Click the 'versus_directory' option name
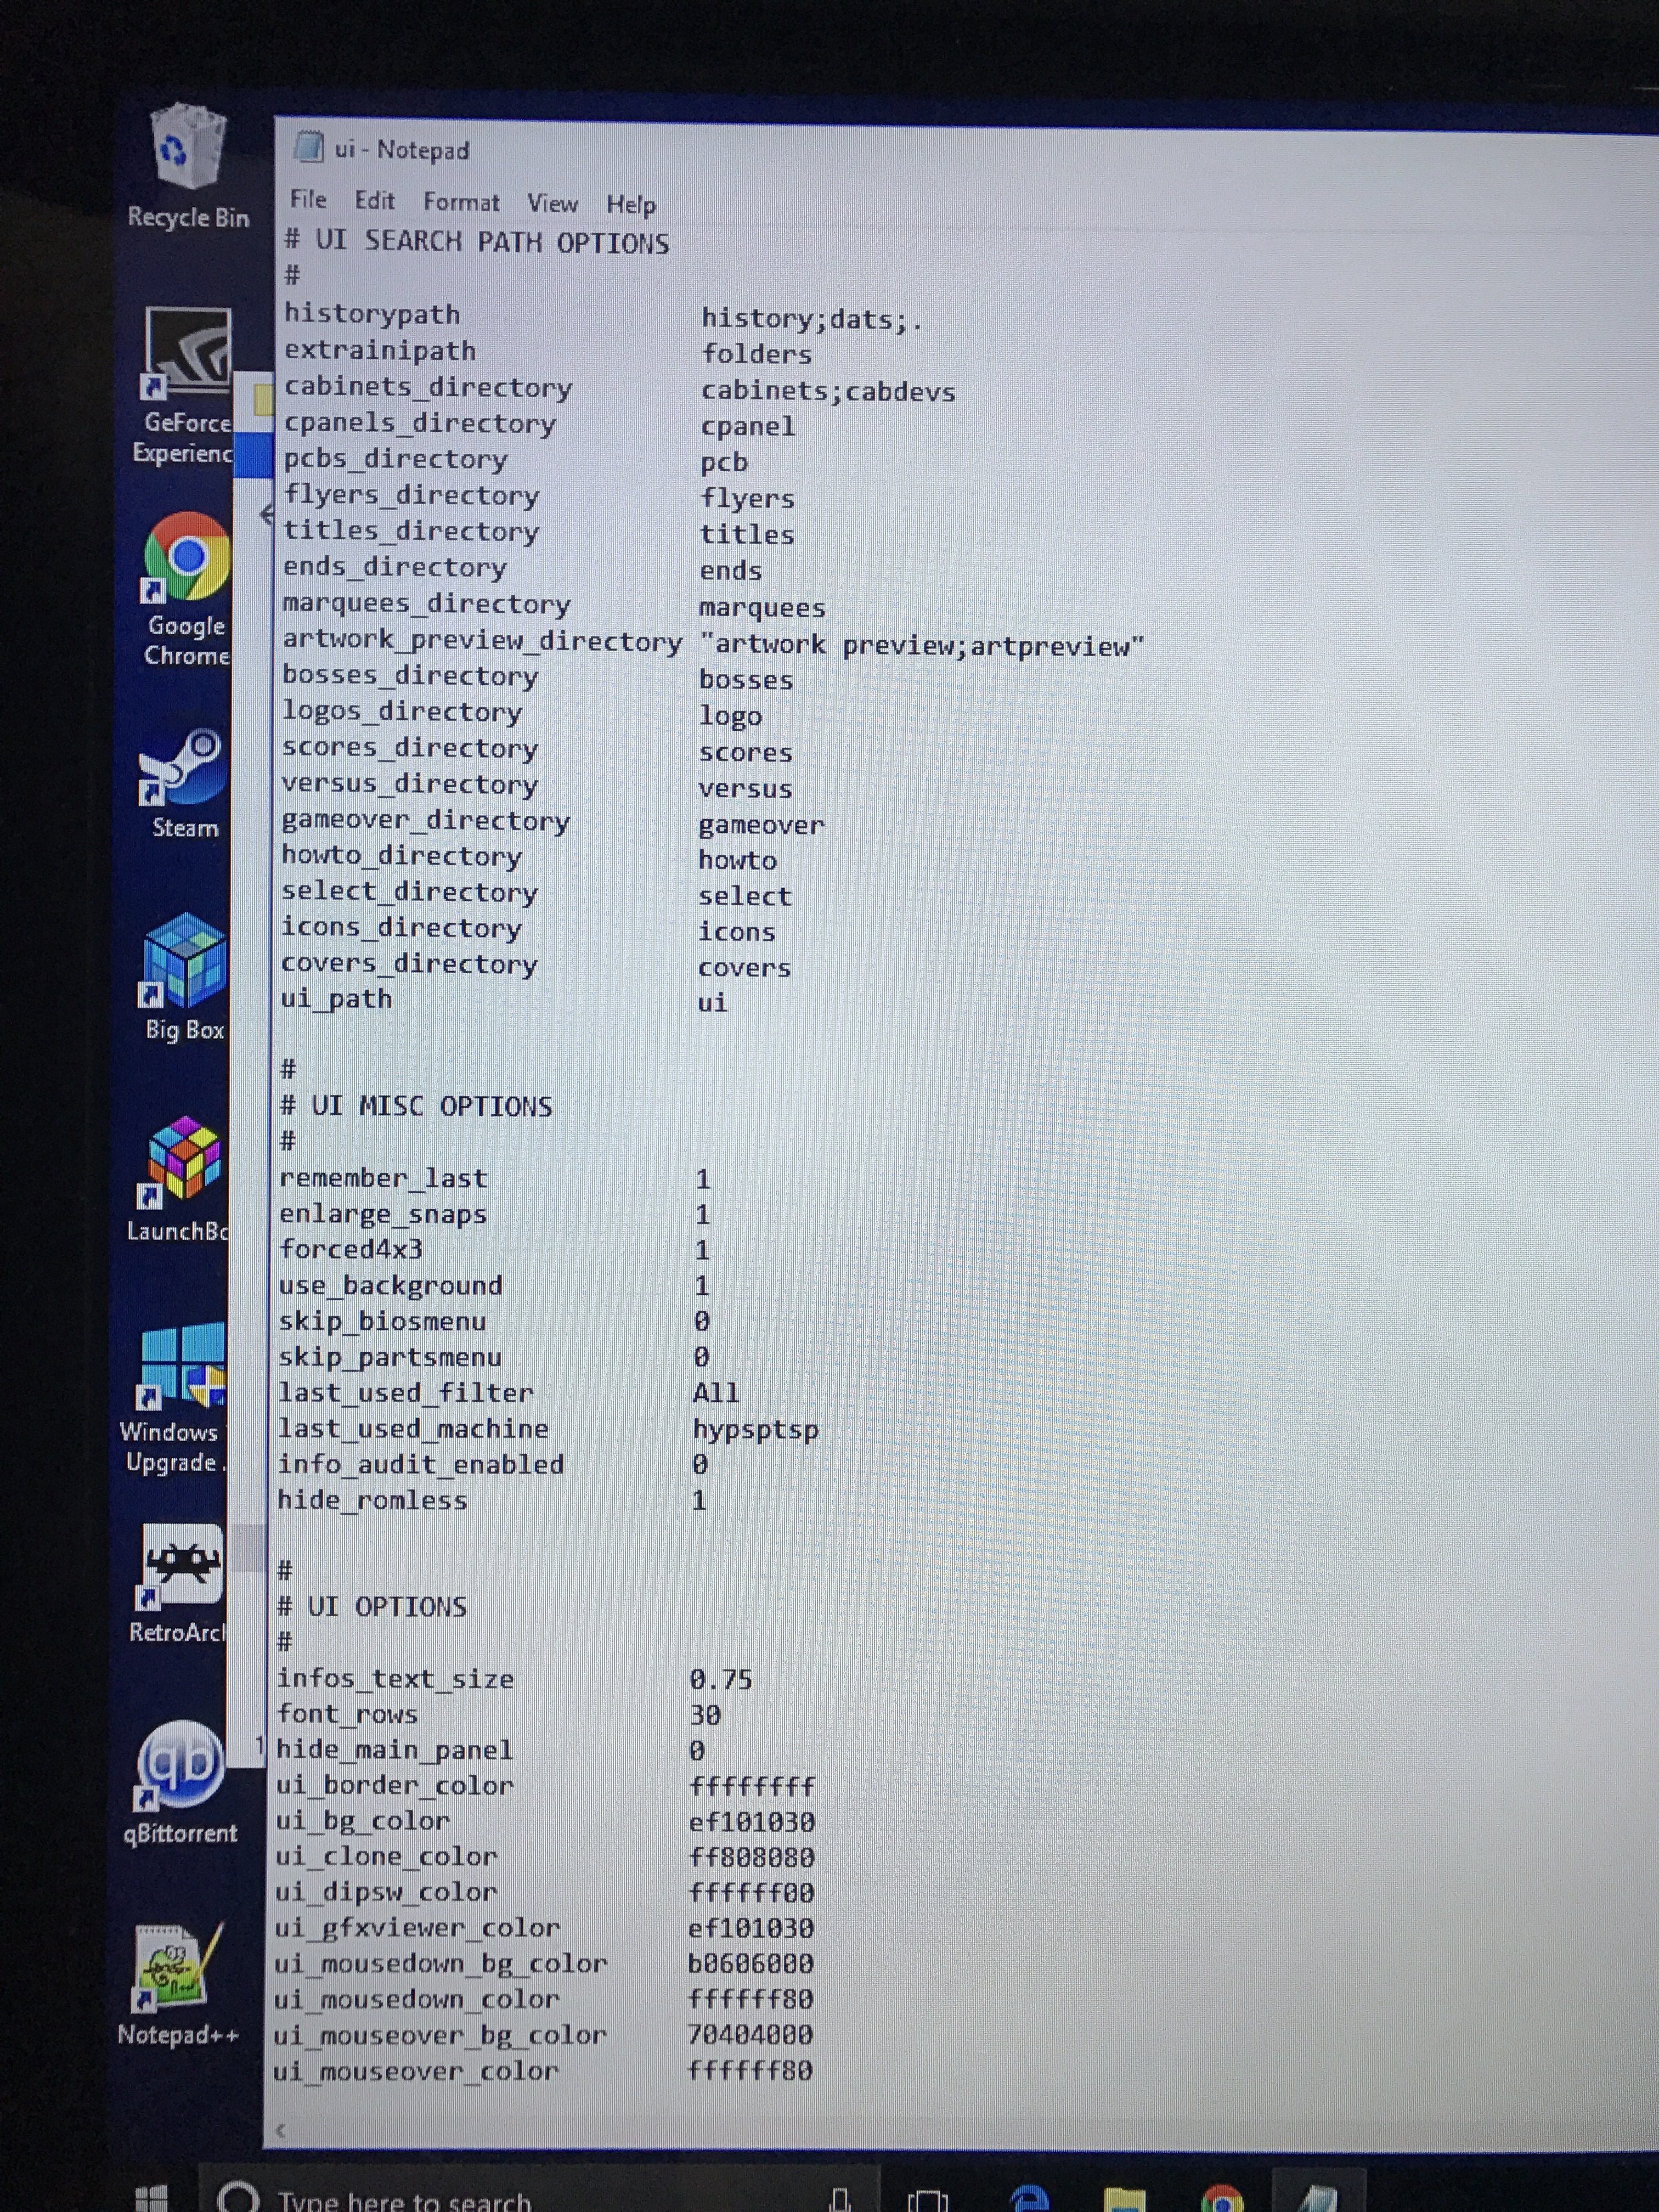Screen dimensions: 1659x2212 tap(410, 783)
